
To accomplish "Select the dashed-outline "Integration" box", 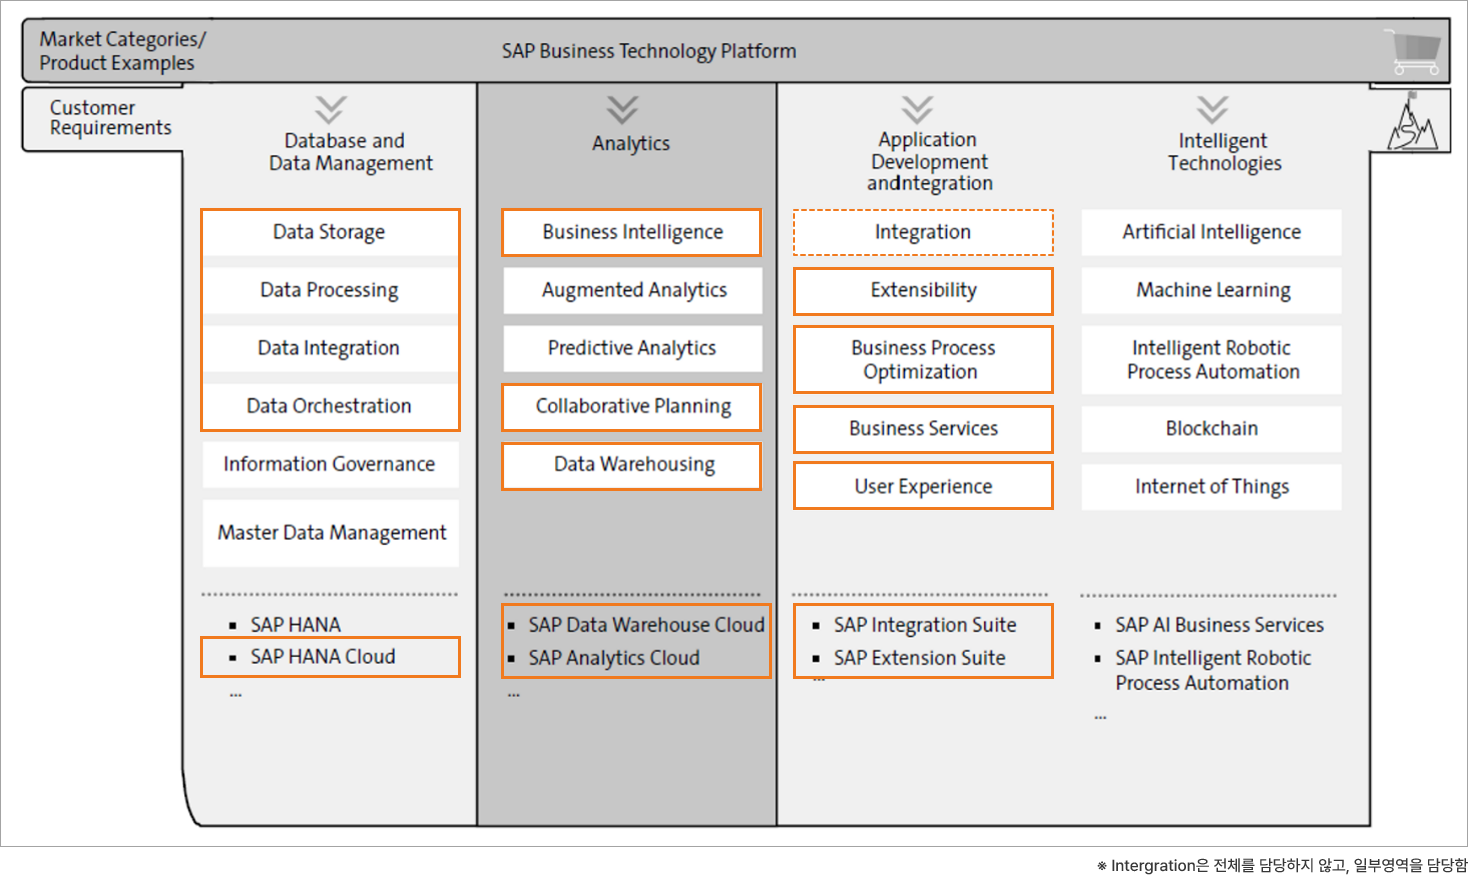I will (923, 232).
